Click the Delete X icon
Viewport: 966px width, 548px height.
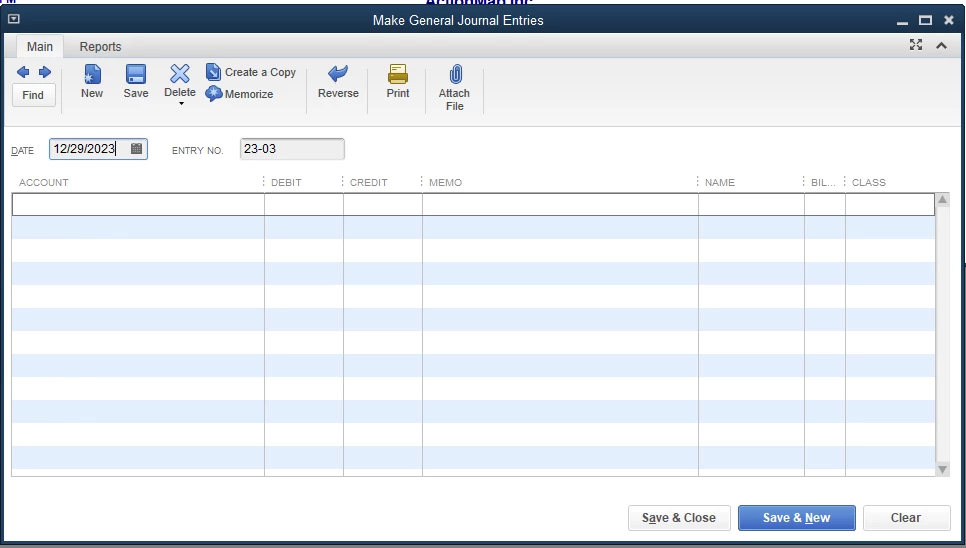pos(180,73)
